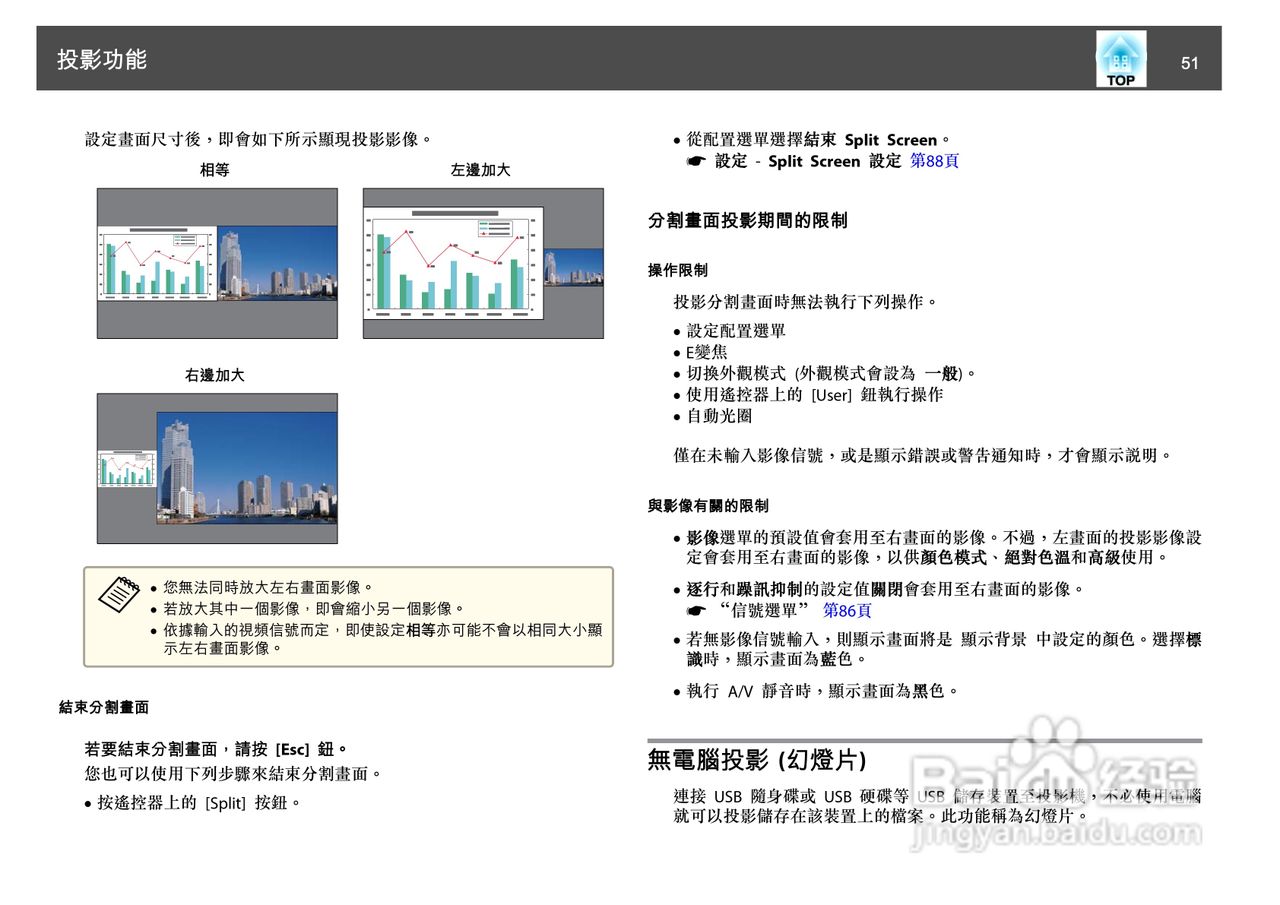Click page number 51

point(1189,63)
